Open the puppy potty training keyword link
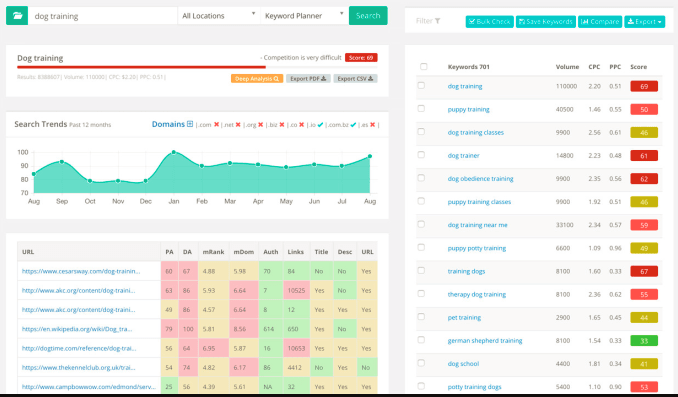The height and width of the screenshot is (397, 678). pyautogui.click(x=477, y=248)
